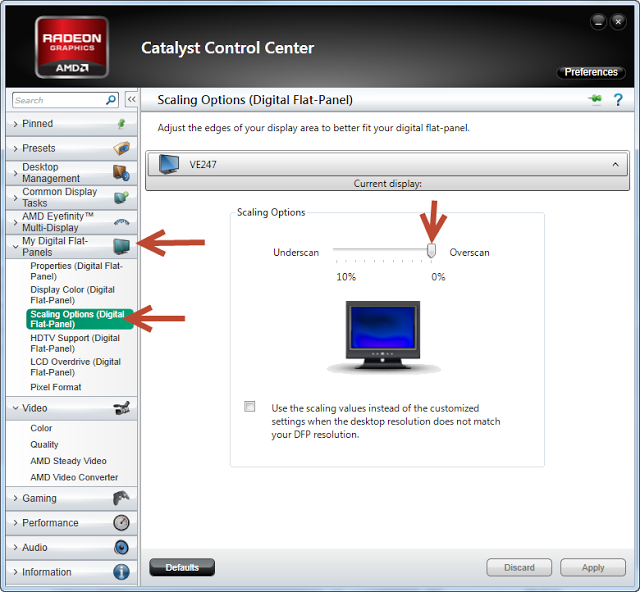Collapse the VE247 display selector arrow
Screen dimensions: 640x592
pyautogui.click(x=615, y=164)
